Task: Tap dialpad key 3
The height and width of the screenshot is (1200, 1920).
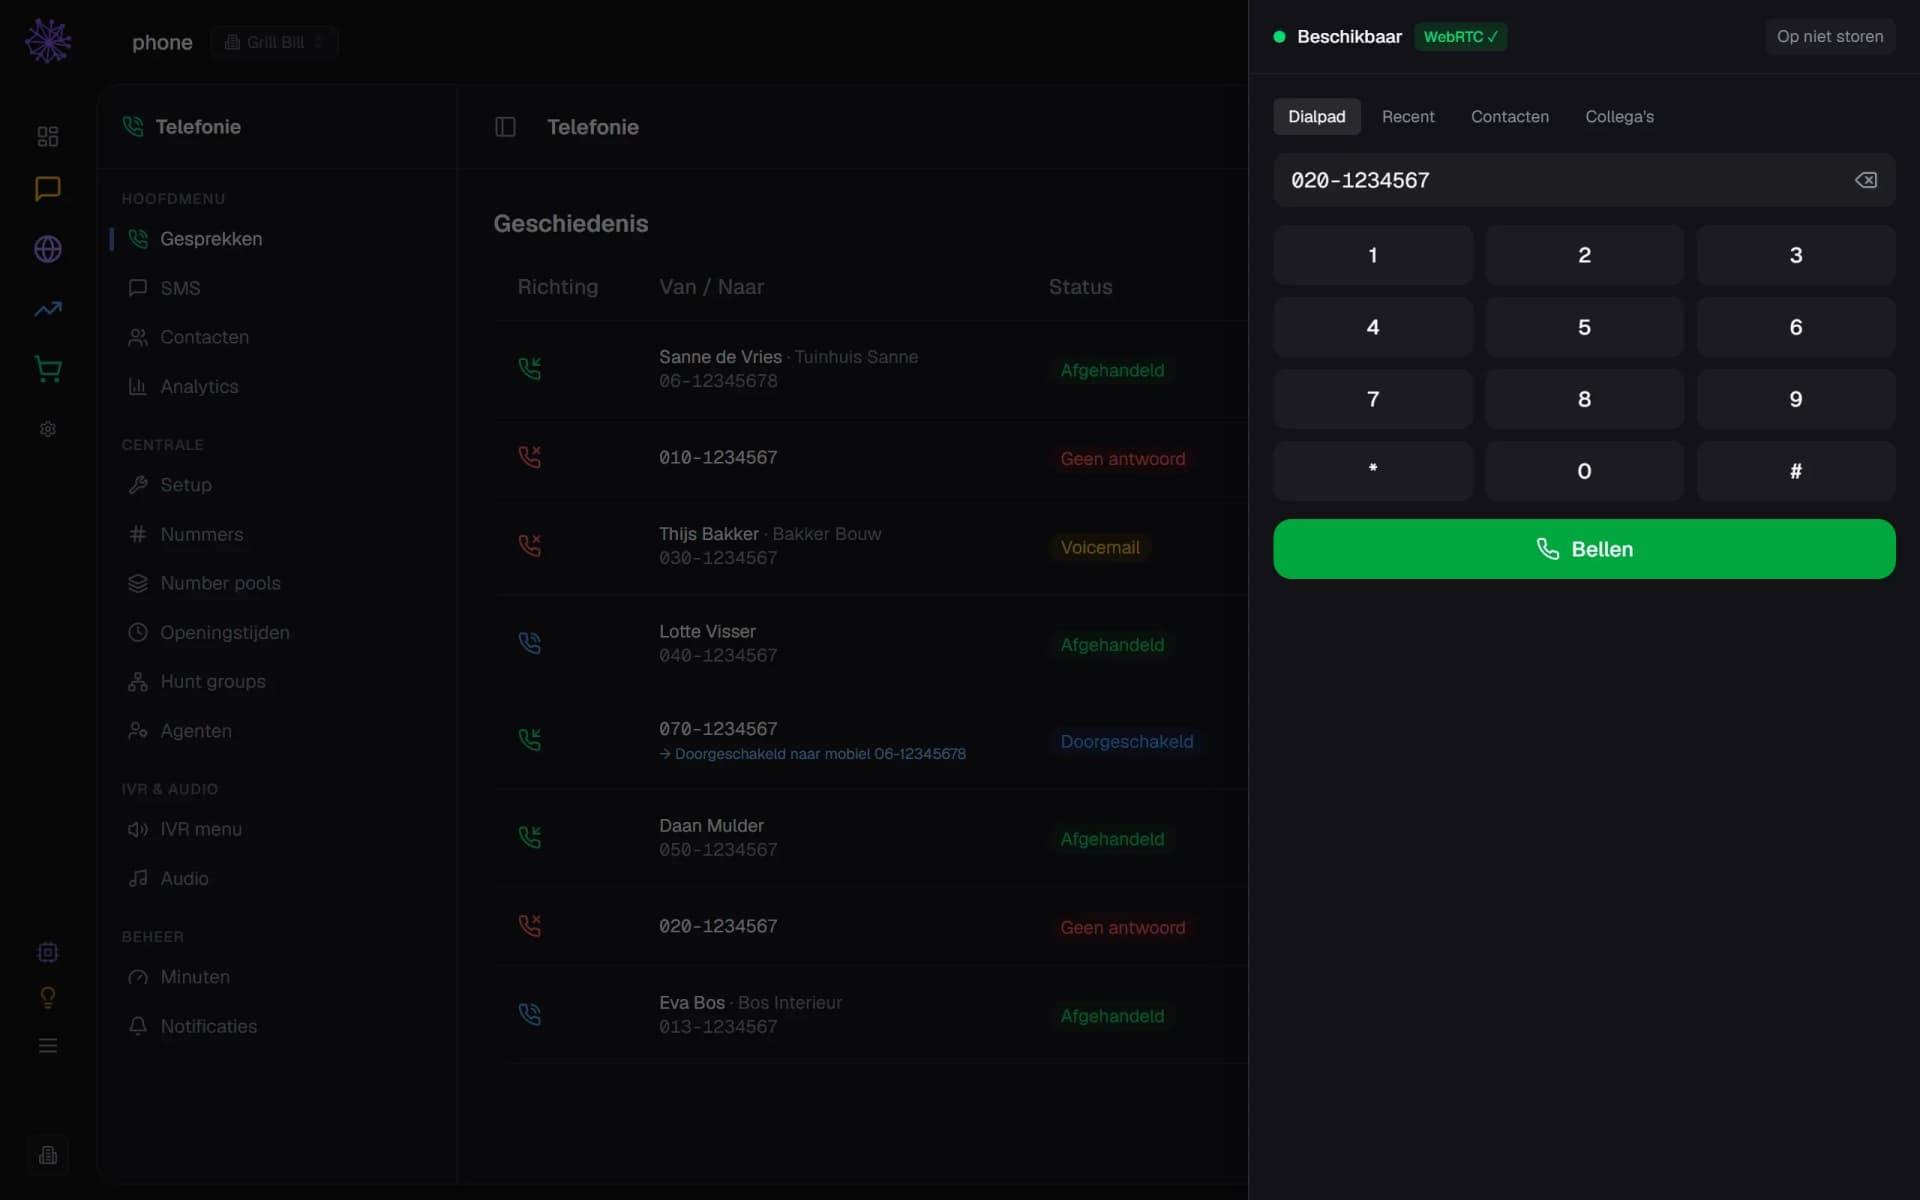Action: click(x=1796, y=255)
